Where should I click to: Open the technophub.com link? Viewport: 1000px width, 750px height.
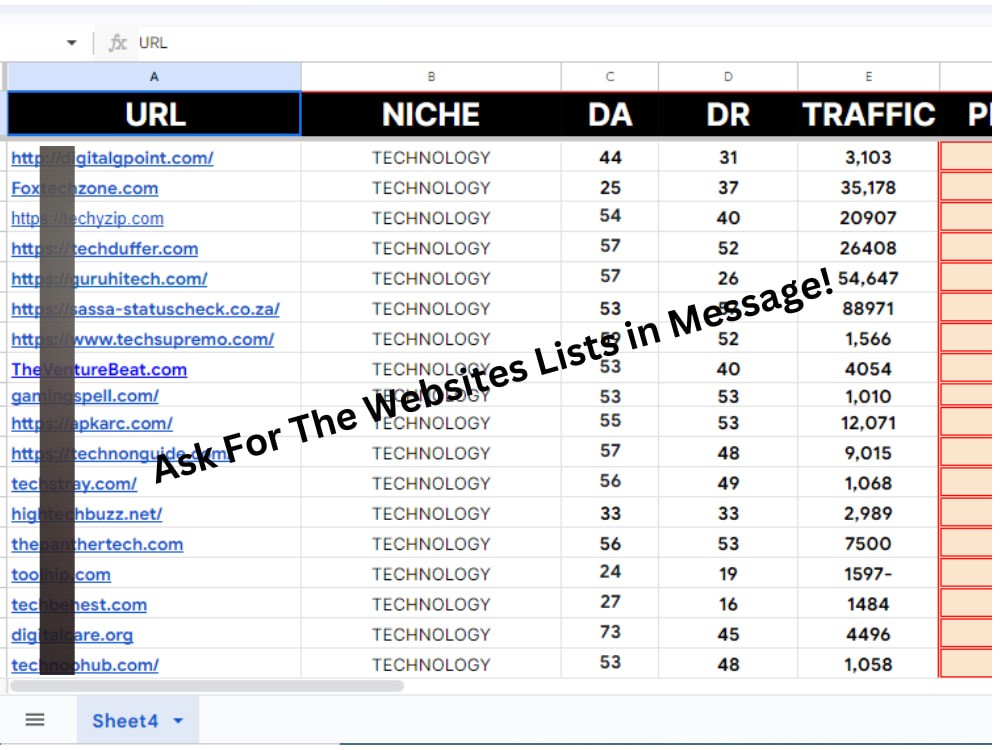pyautogui.click(x=85, y=665)
